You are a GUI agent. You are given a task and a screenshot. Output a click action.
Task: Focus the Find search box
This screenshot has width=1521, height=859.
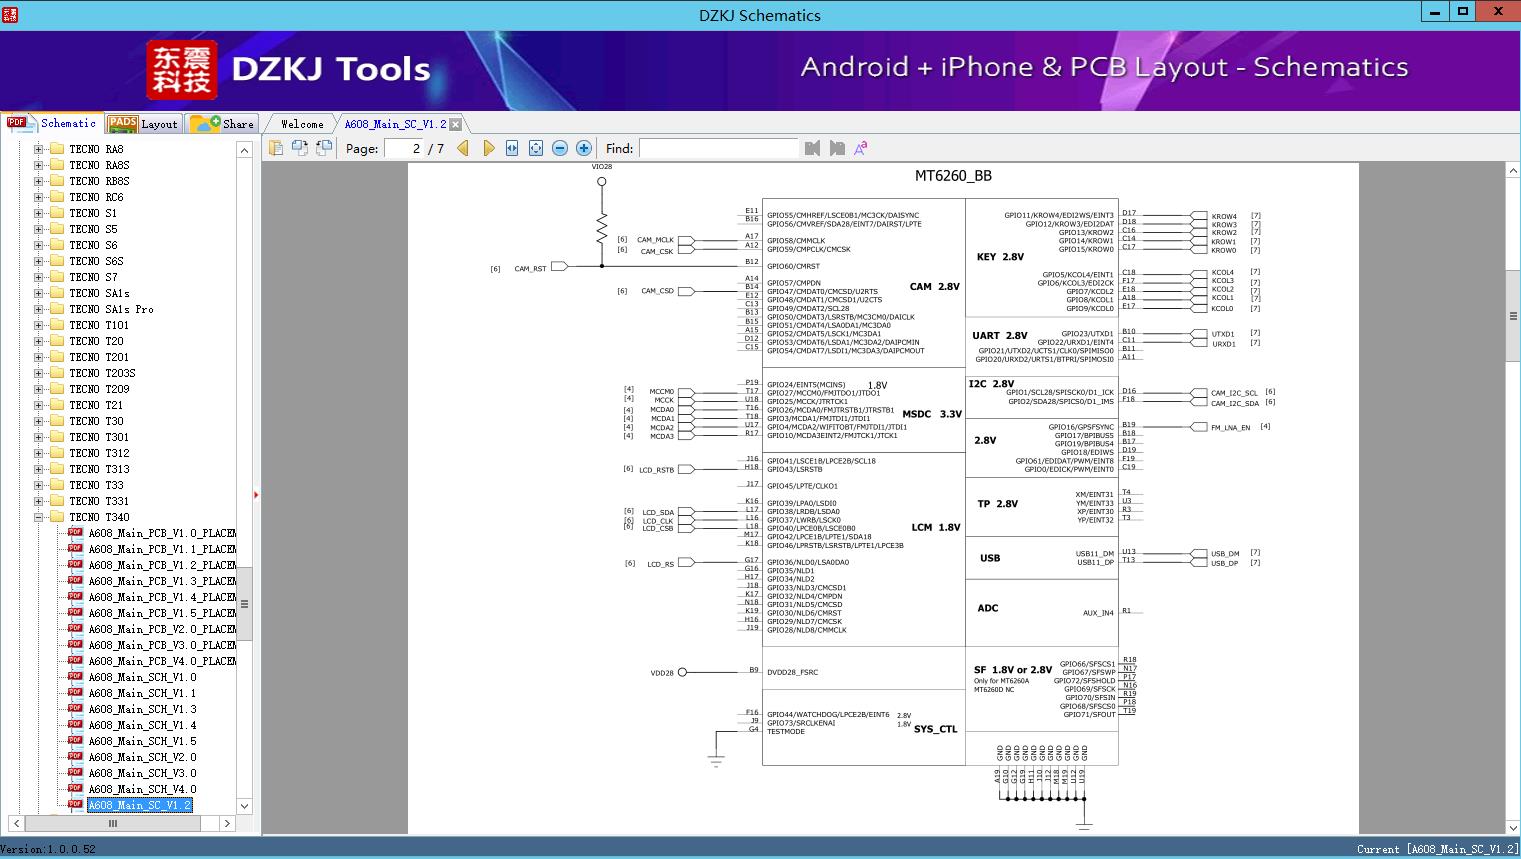pos(719,148)
